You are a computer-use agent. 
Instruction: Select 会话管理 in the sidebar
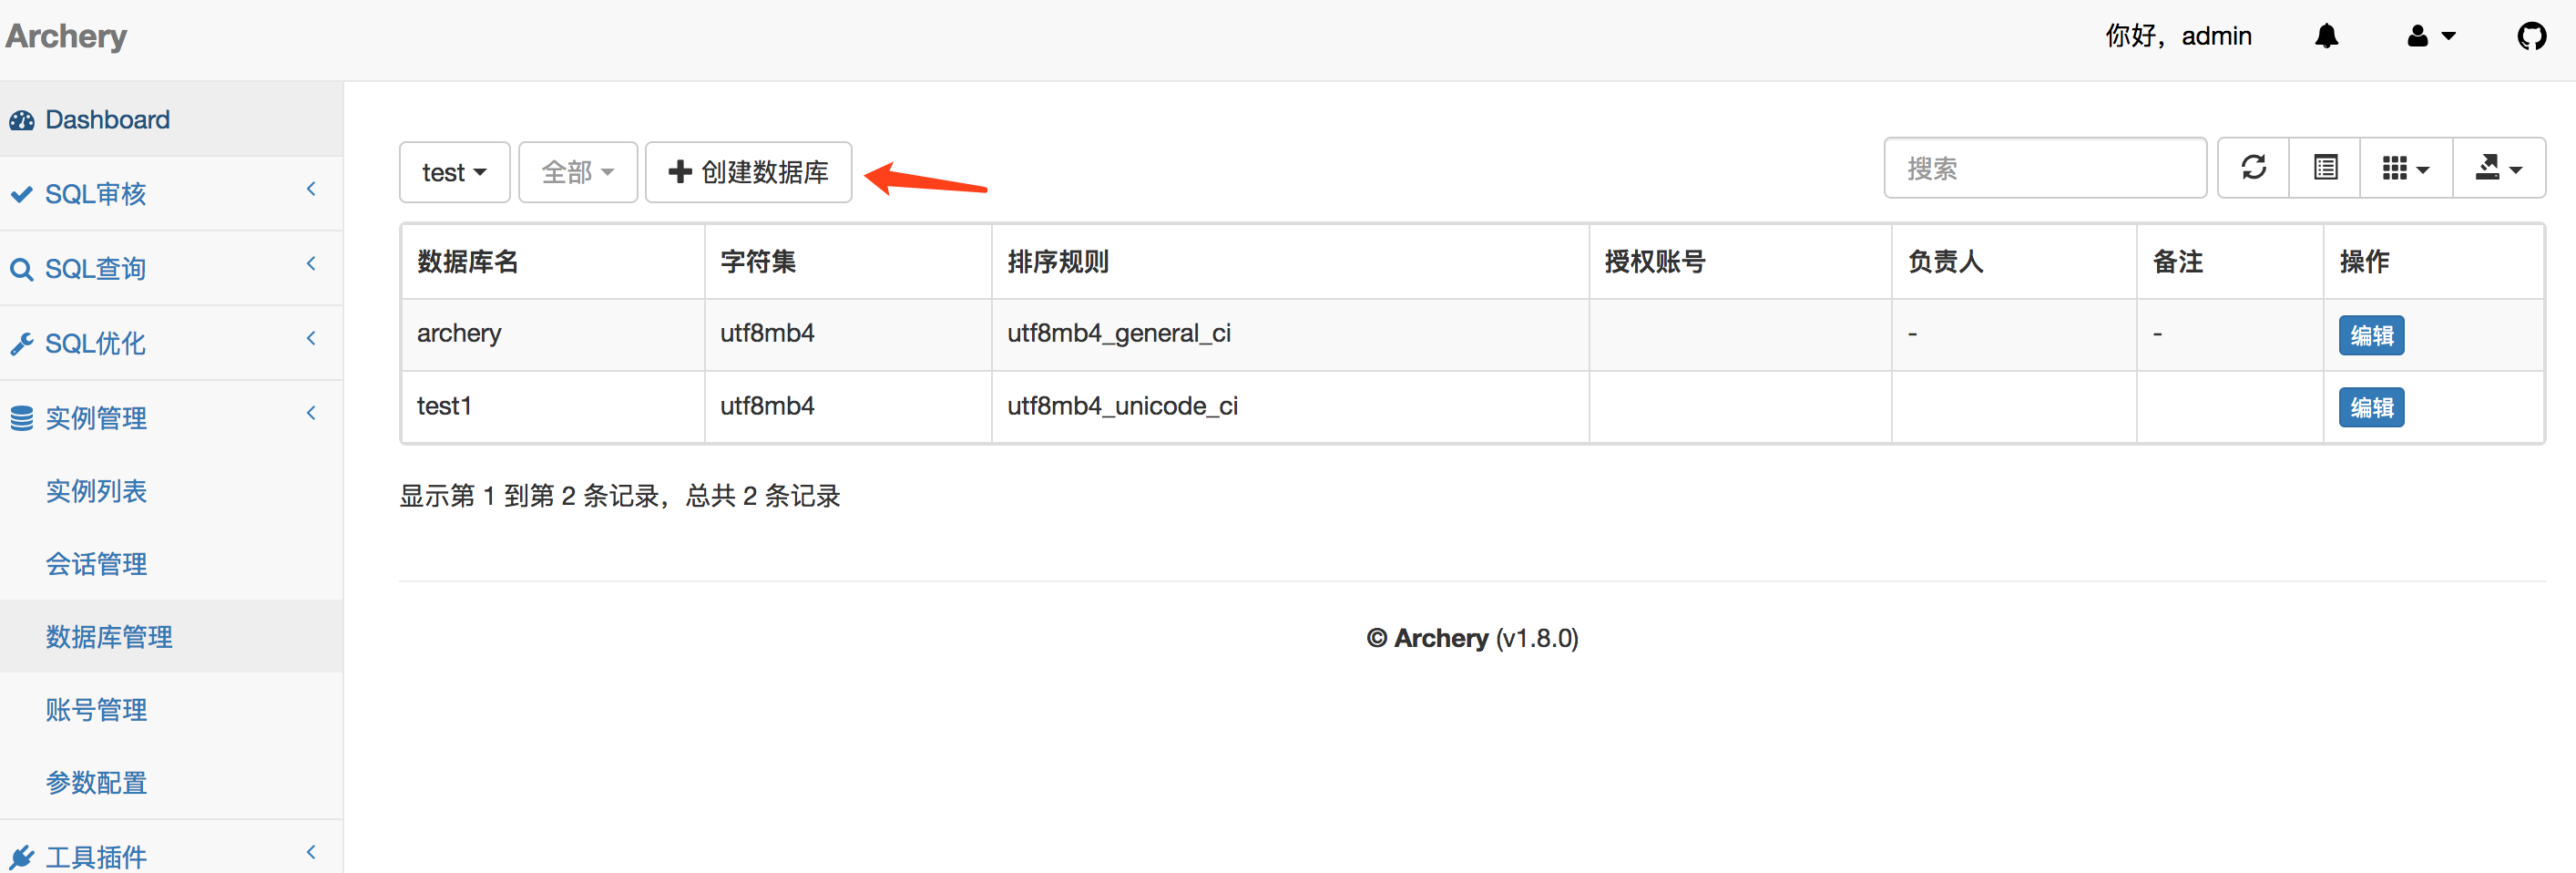[x=96, y=563]
